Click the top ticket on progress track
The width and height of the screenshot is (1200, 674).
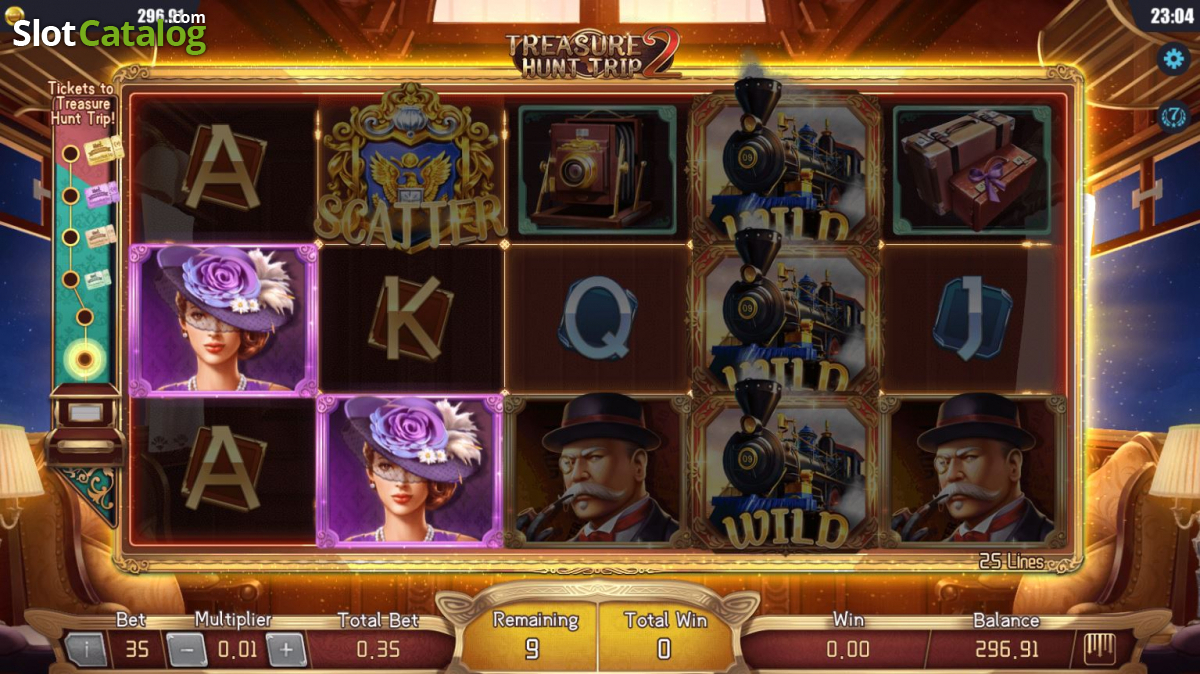pyautogui.click(x=104, y=150)
